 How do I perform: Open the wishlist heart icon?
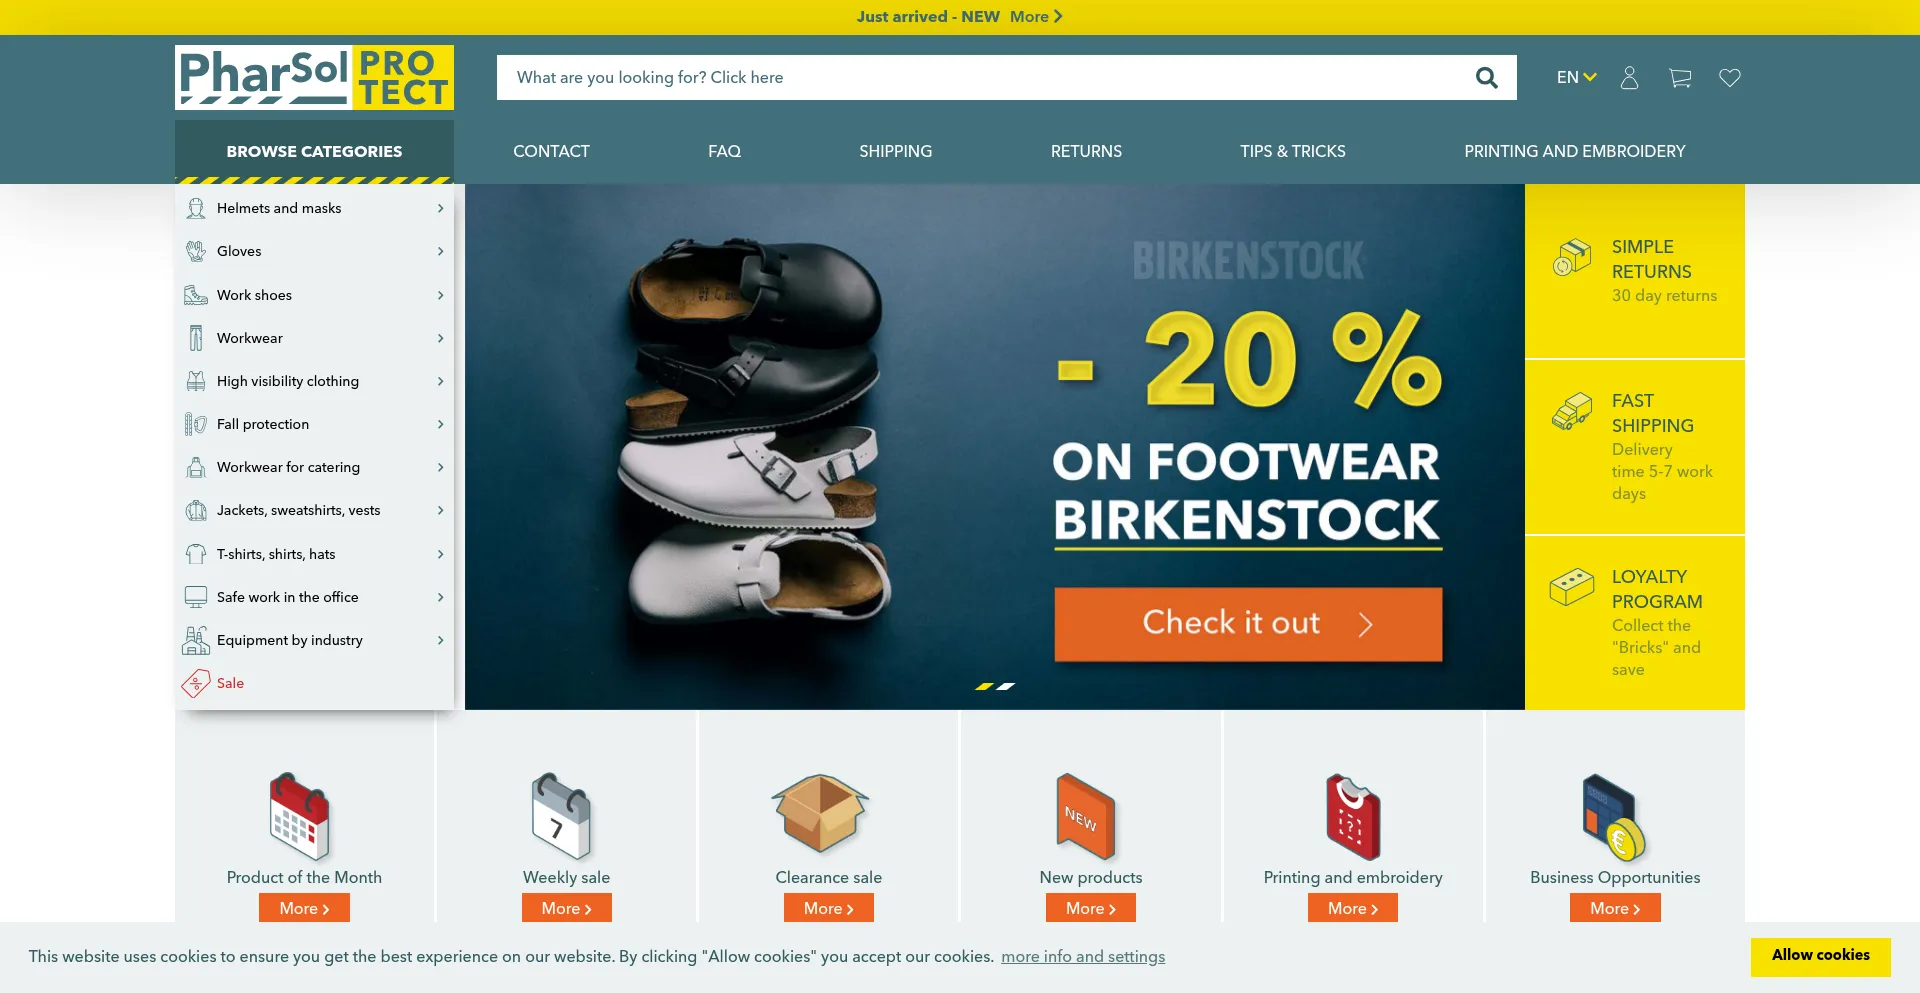[x=1730, y=78]
